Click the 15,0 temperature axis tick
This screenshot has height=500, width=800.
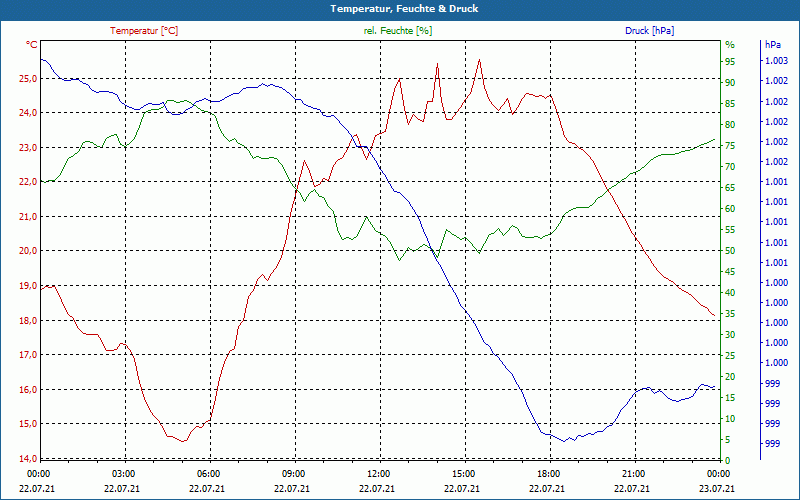28,424
